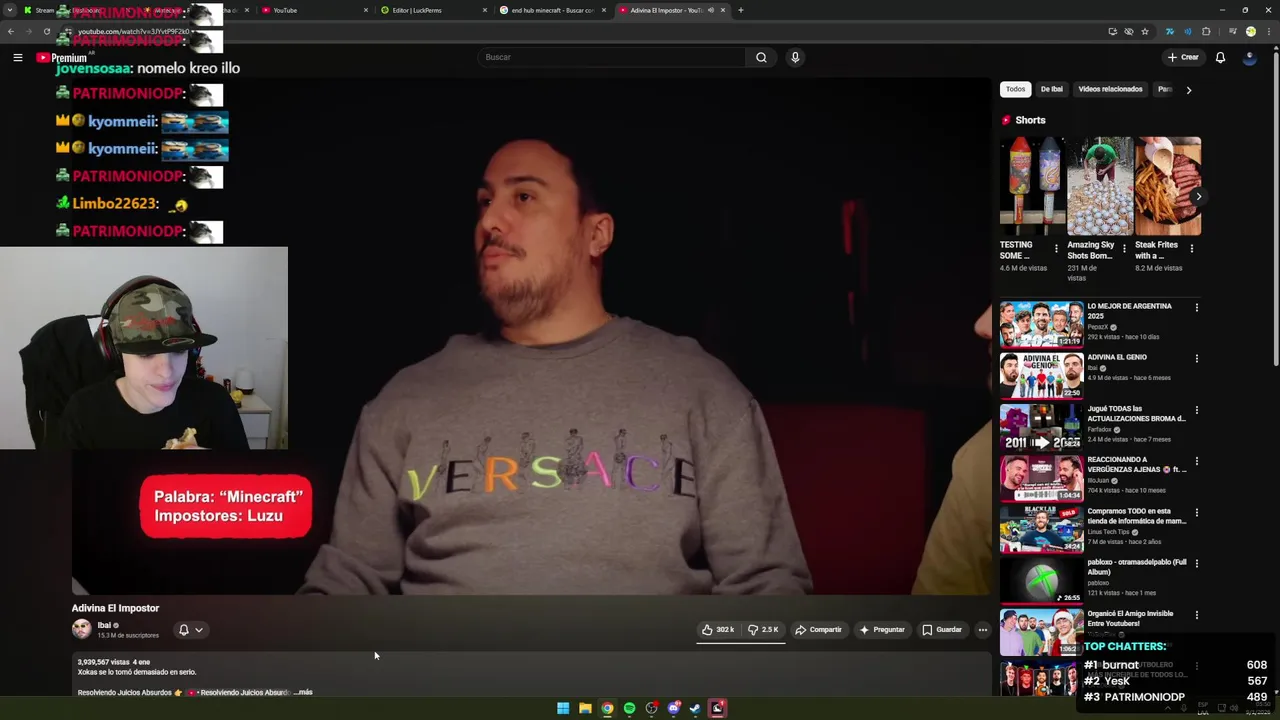1280x720 pixels.
Task: Open Ibai channel name link
Action: pos(104,625)
